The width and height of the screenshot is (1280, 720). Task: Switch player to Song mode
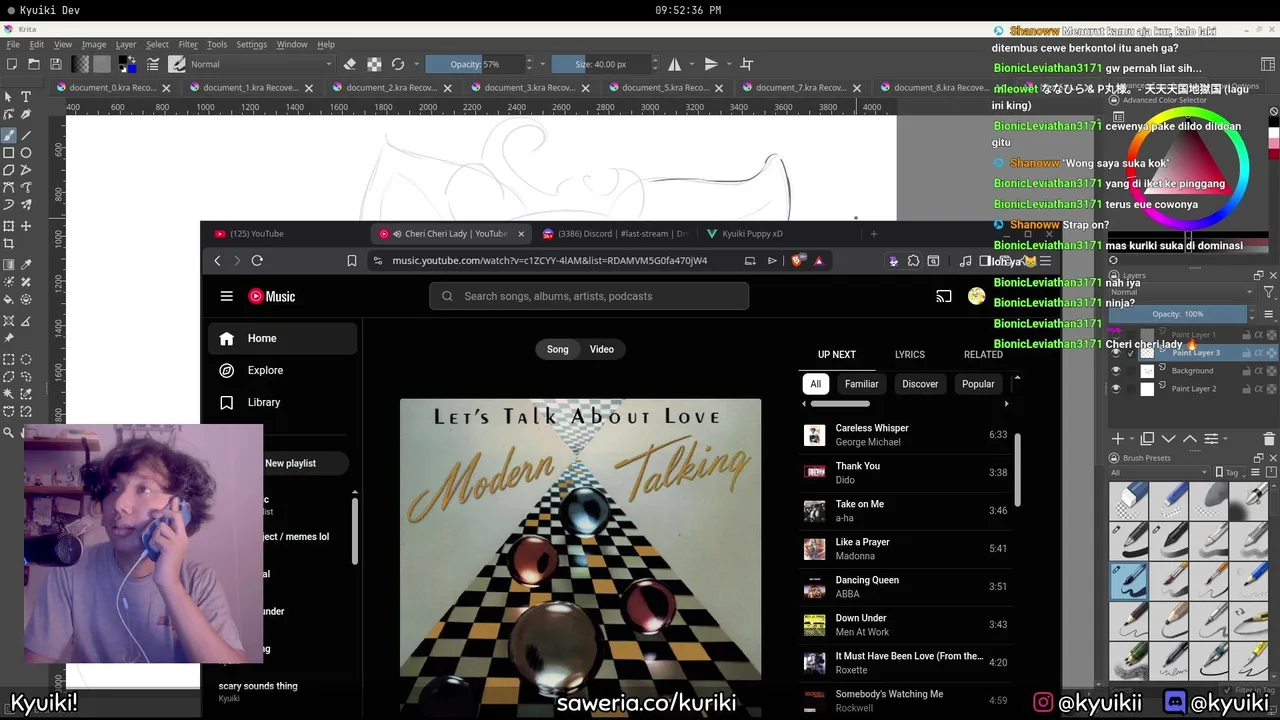point(558,349)
